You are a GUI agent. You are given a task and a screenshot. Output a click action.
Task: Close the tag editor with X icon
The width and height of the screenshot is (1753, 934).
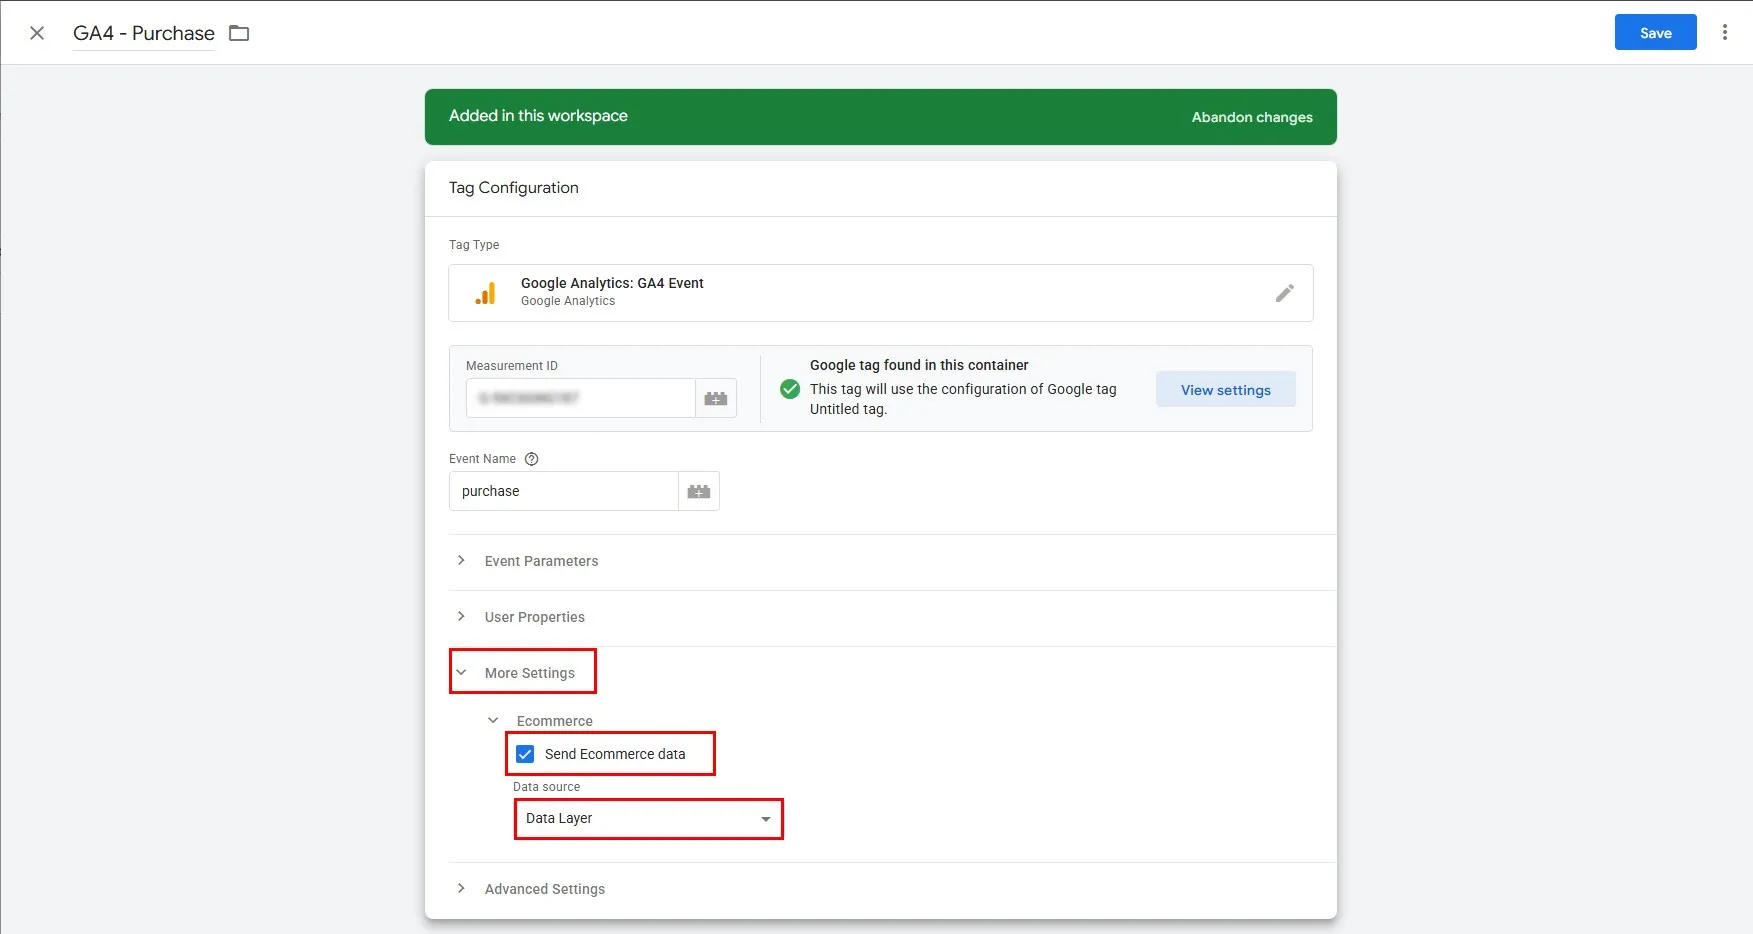point(37,33)
